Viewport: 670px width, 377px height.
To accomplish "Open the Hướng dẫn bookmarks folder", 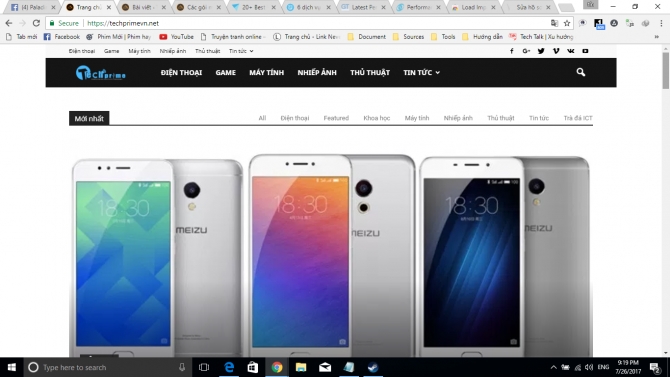I will [482, 37].
